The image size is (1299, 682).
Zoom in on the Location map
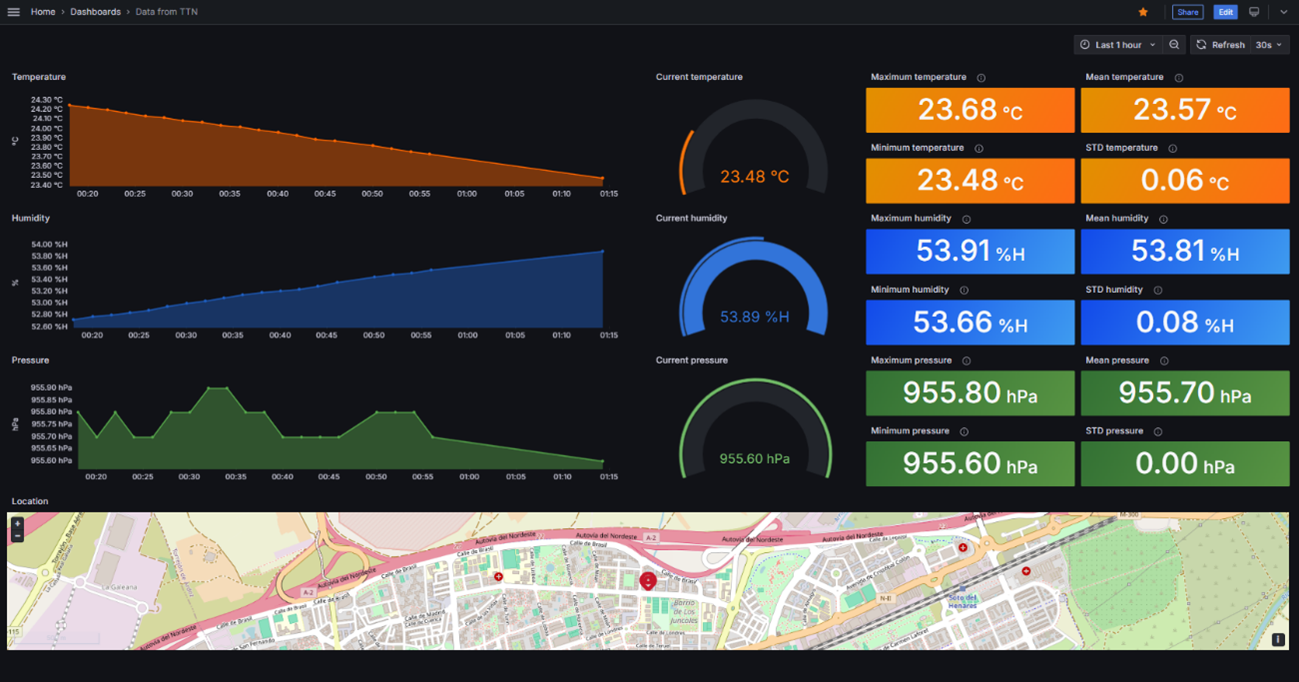coord(17,524)
